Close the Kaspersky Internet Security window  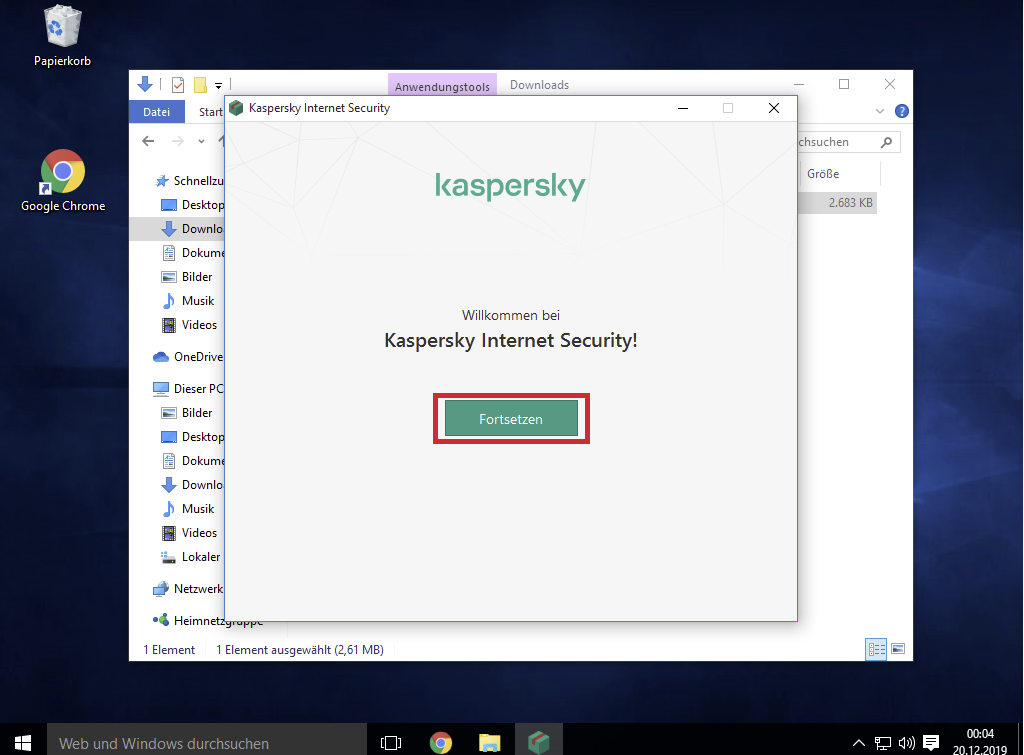point(774,108)
